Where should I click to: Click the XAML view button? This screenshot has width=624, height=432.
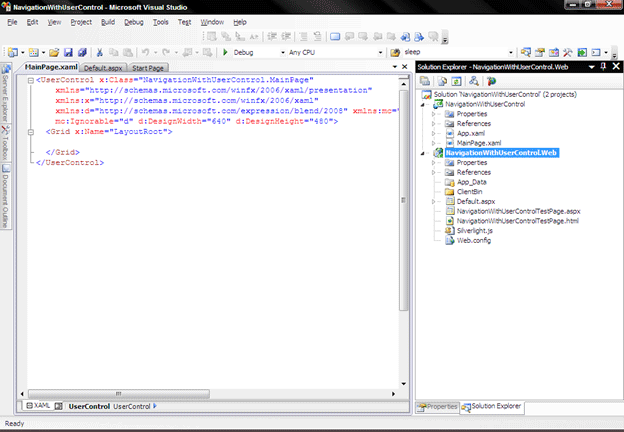point(38,406)
